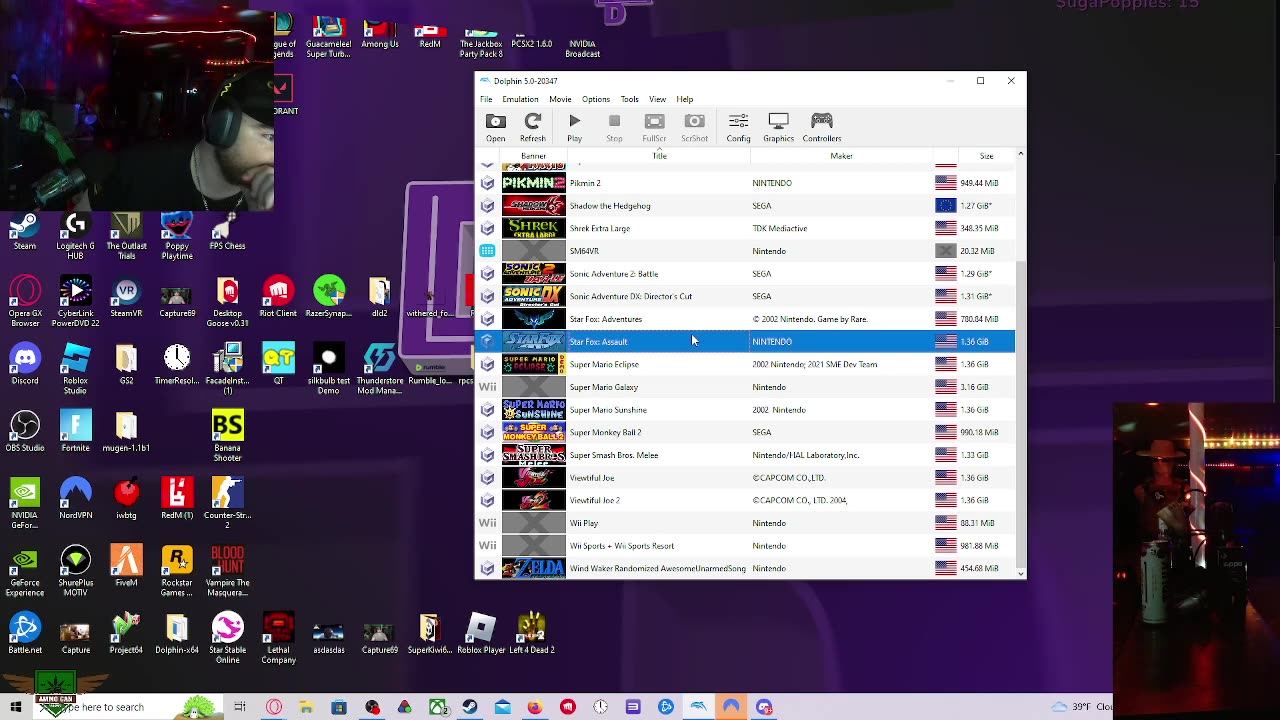Select Super Mario Galaxy row

coord(745,387)
